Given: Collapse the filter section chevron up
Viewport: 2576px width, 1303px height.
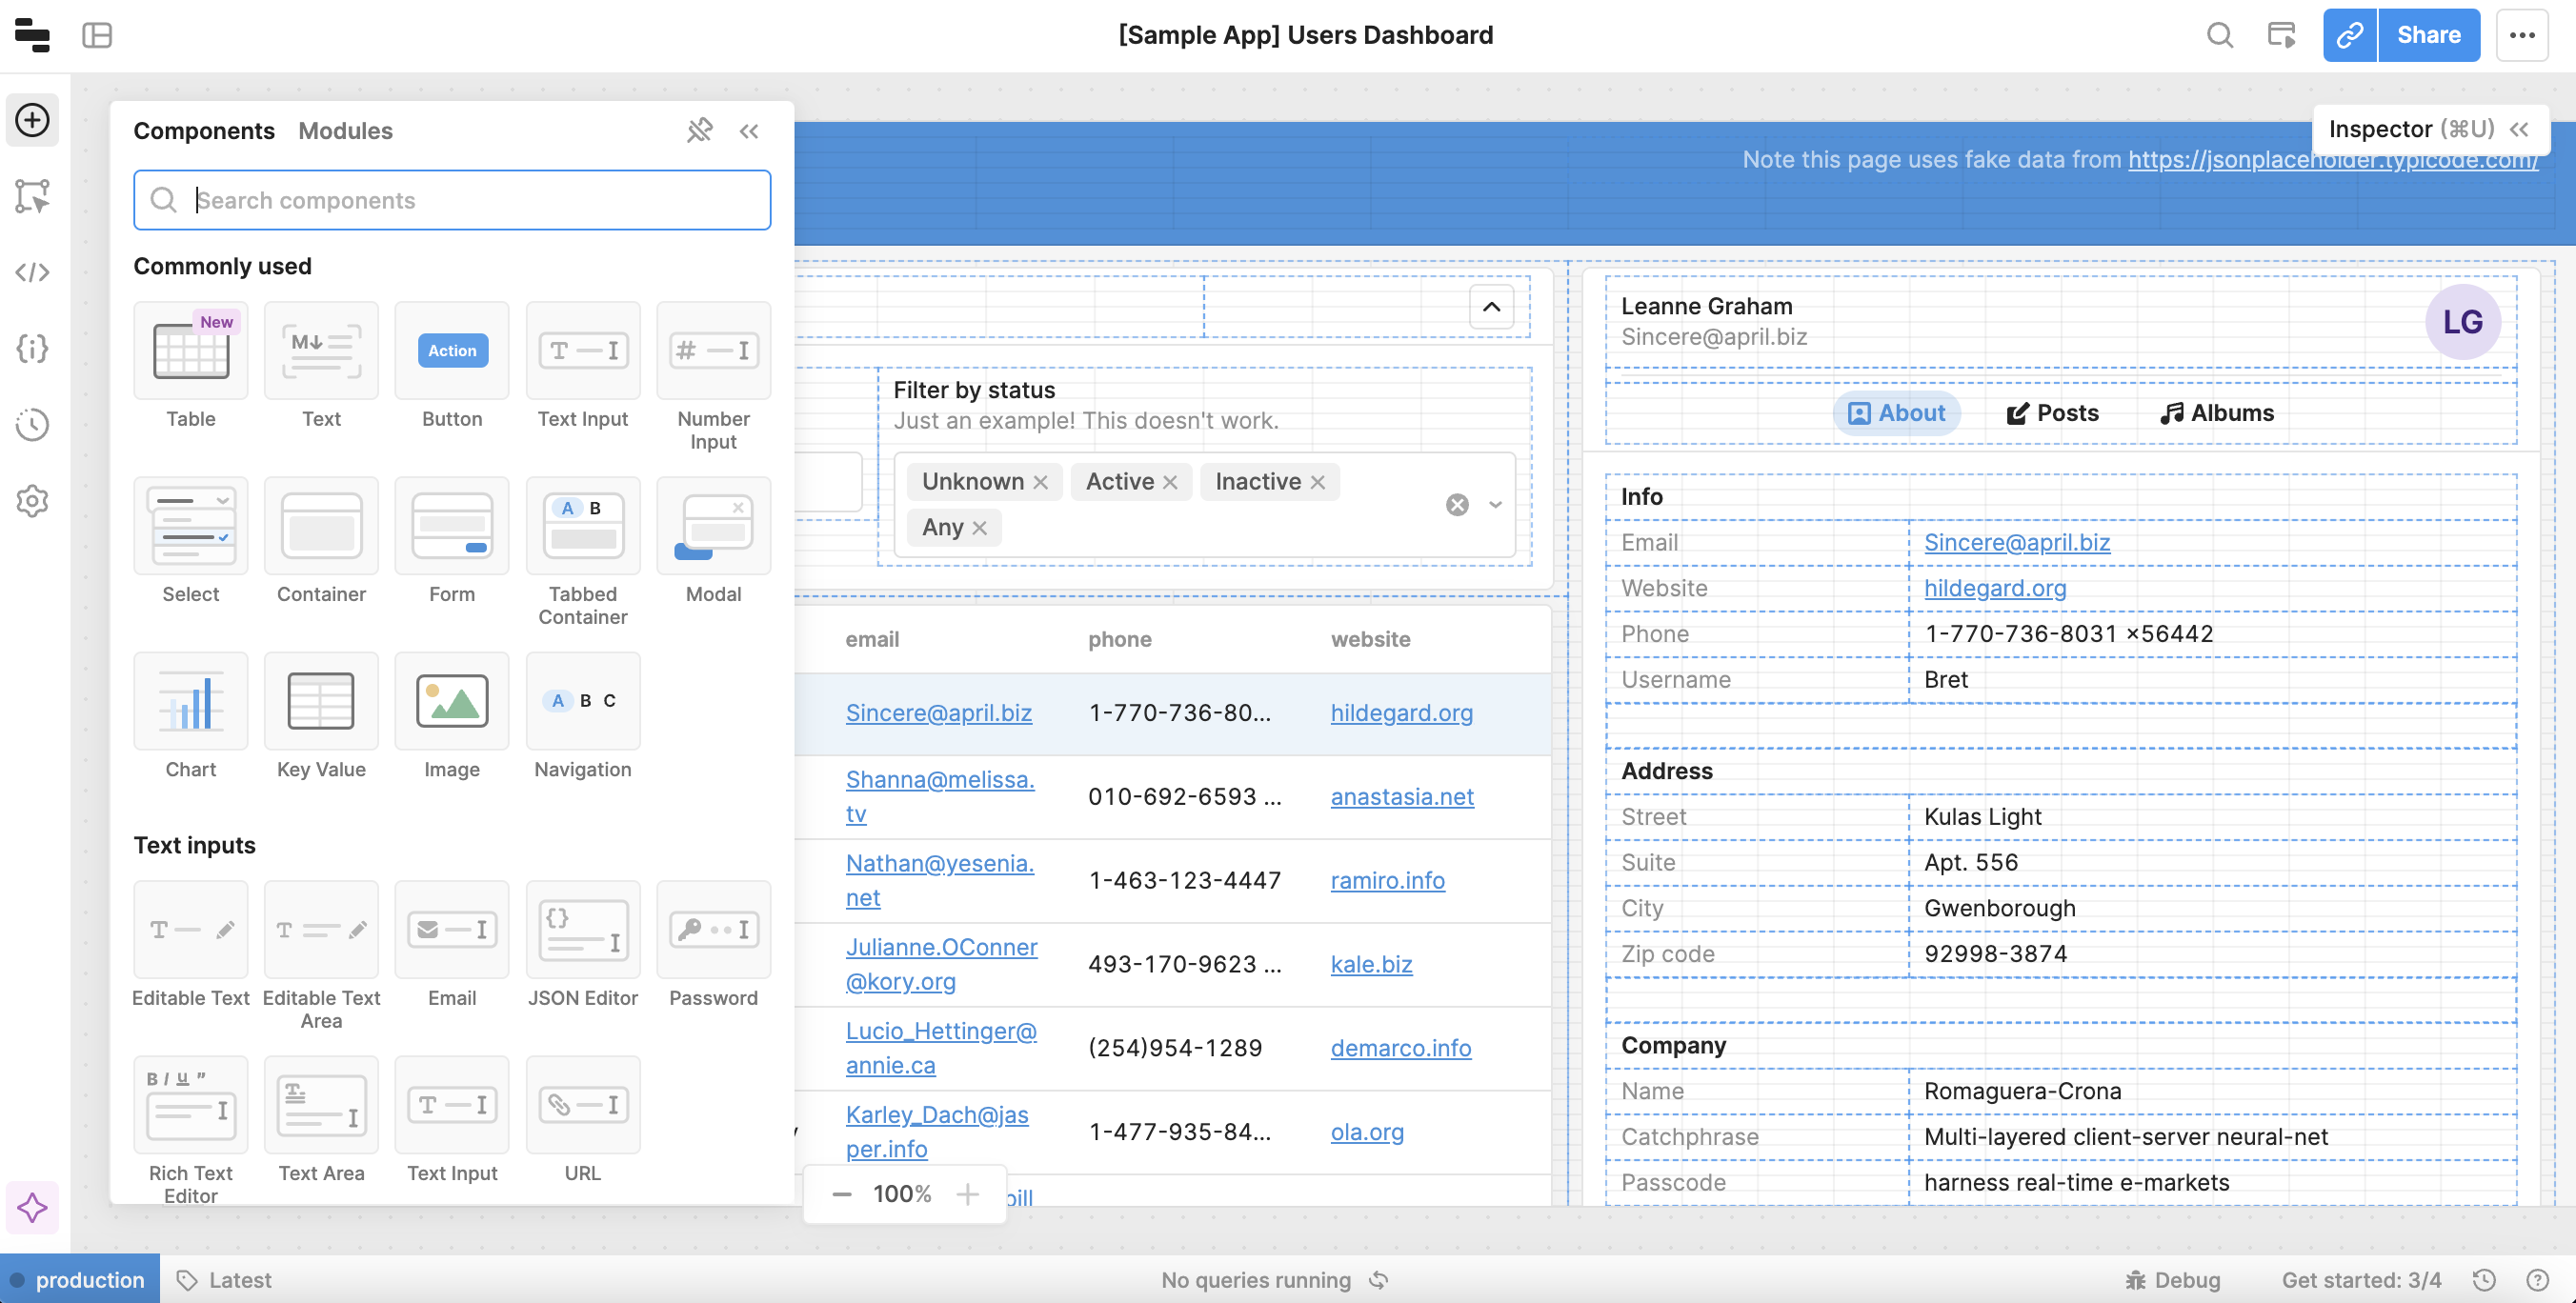Looking at the screenshot, I should [1491, 307].
